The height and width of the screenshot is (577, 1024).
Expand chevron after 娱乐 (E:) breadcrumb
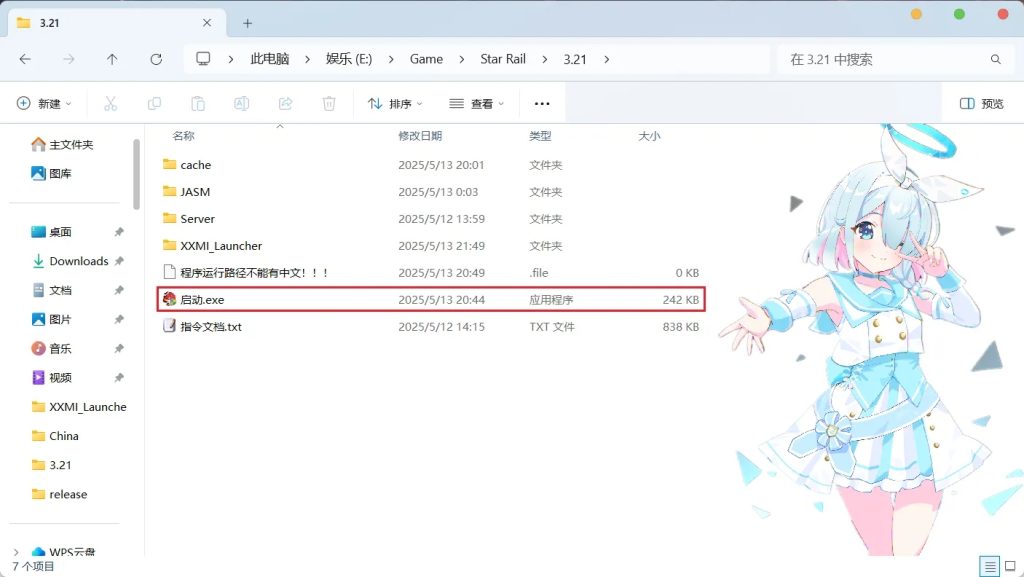coord(391,59)
